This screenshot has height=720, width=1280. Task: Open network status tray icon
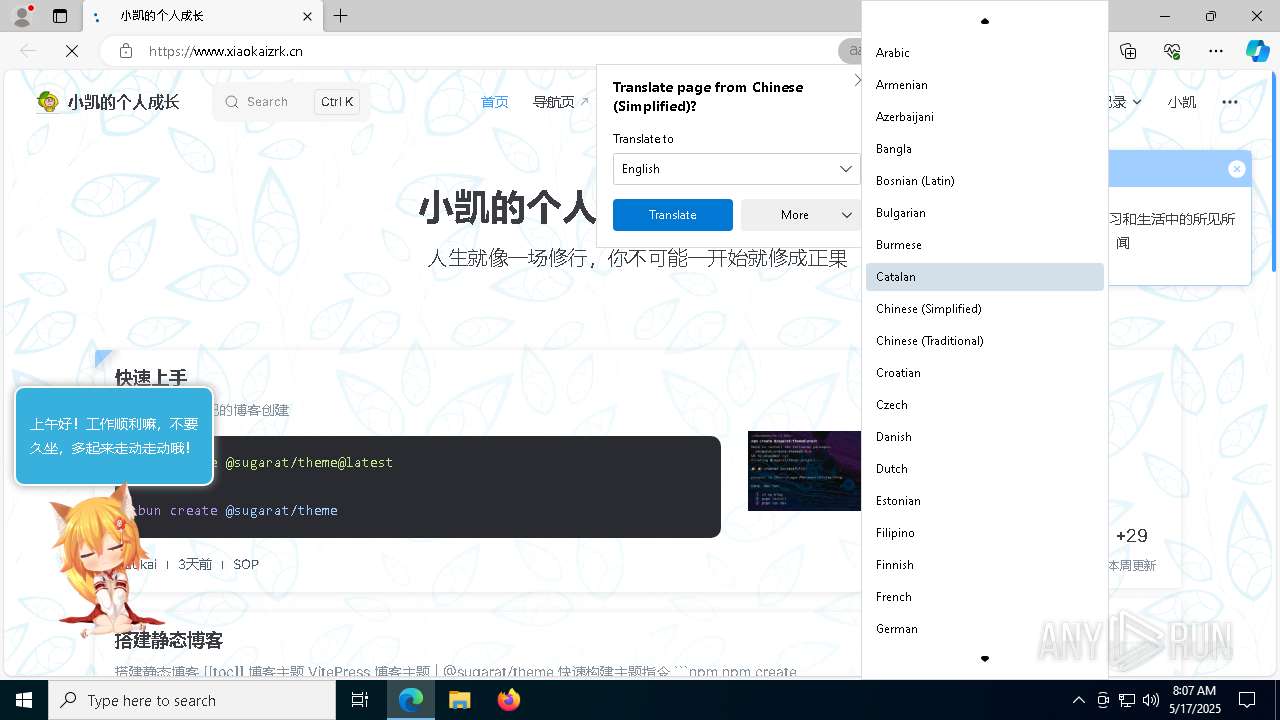[x=1127, y=700]
